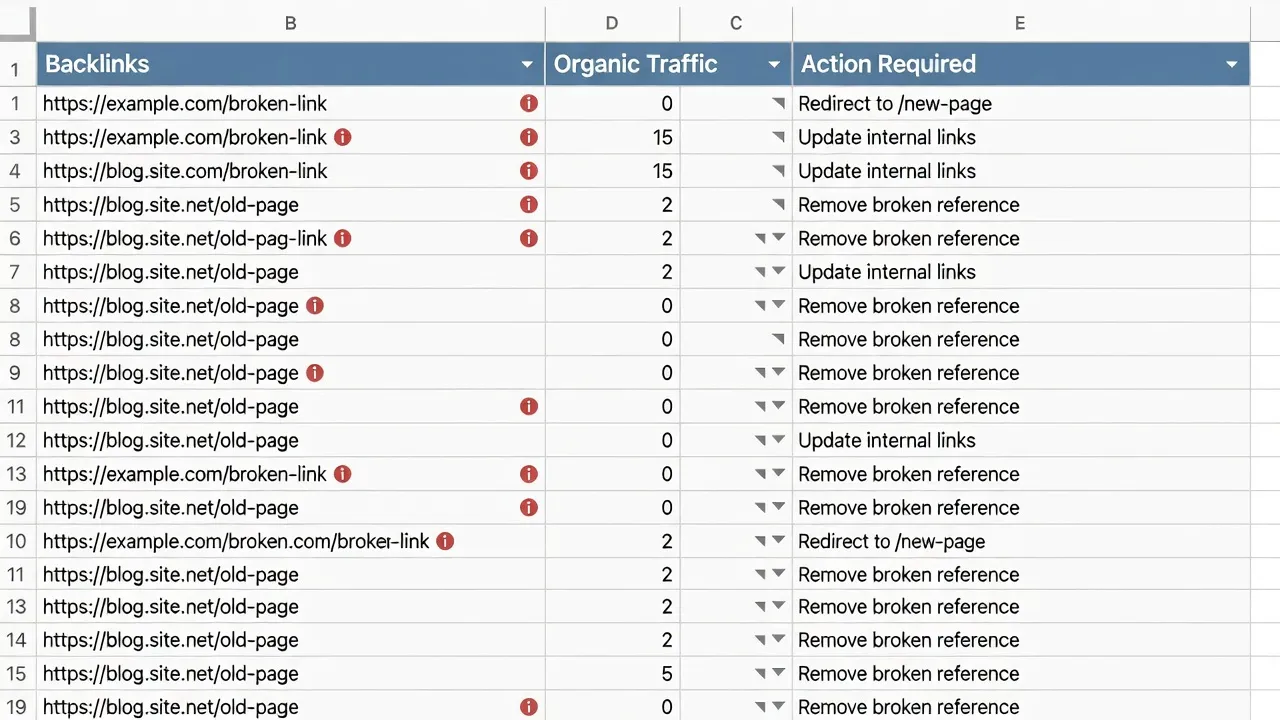Image resolution: width=1280 pixels, height=720 pixels.
Task: Click the 'Backlinks' header cell text
Action: (x=97, y=65)
